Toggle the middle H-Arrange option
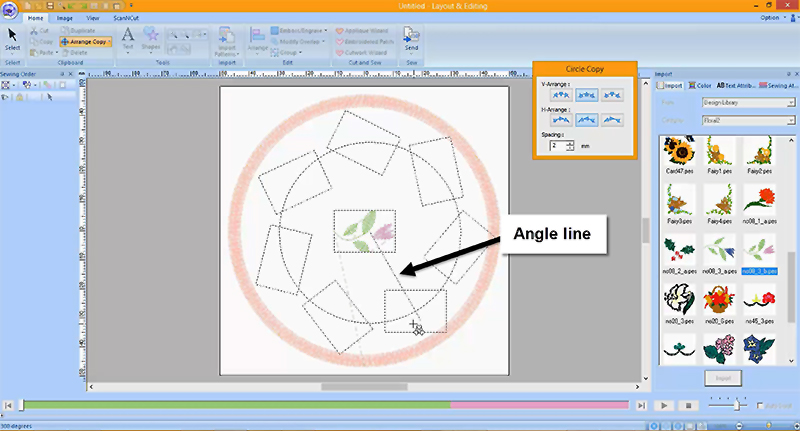Image resolution: width=800 pixels, height=431 pixels. [588, 120]
